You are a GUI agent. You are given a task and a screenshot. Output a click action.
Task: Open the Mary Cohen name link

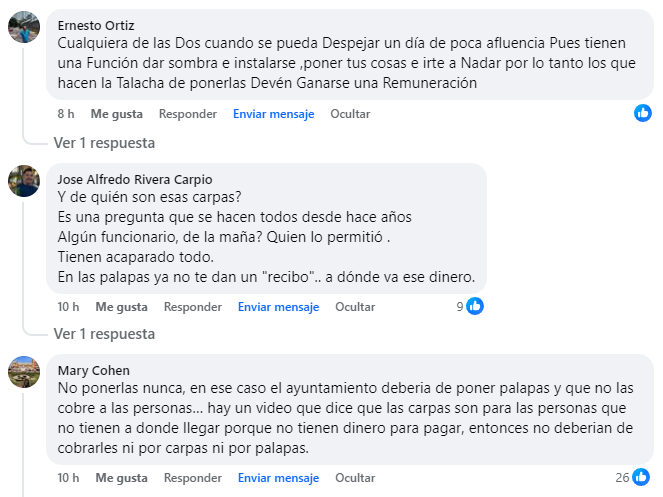coord(93,370)
